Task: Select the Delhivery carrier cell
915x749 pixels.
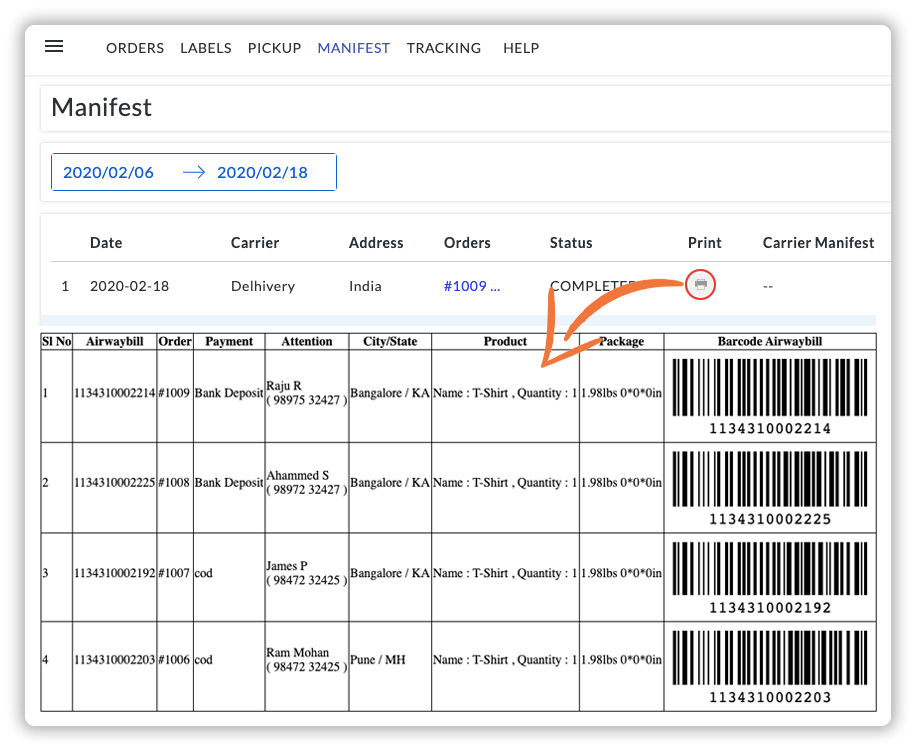Action: (x=263, y=286)
